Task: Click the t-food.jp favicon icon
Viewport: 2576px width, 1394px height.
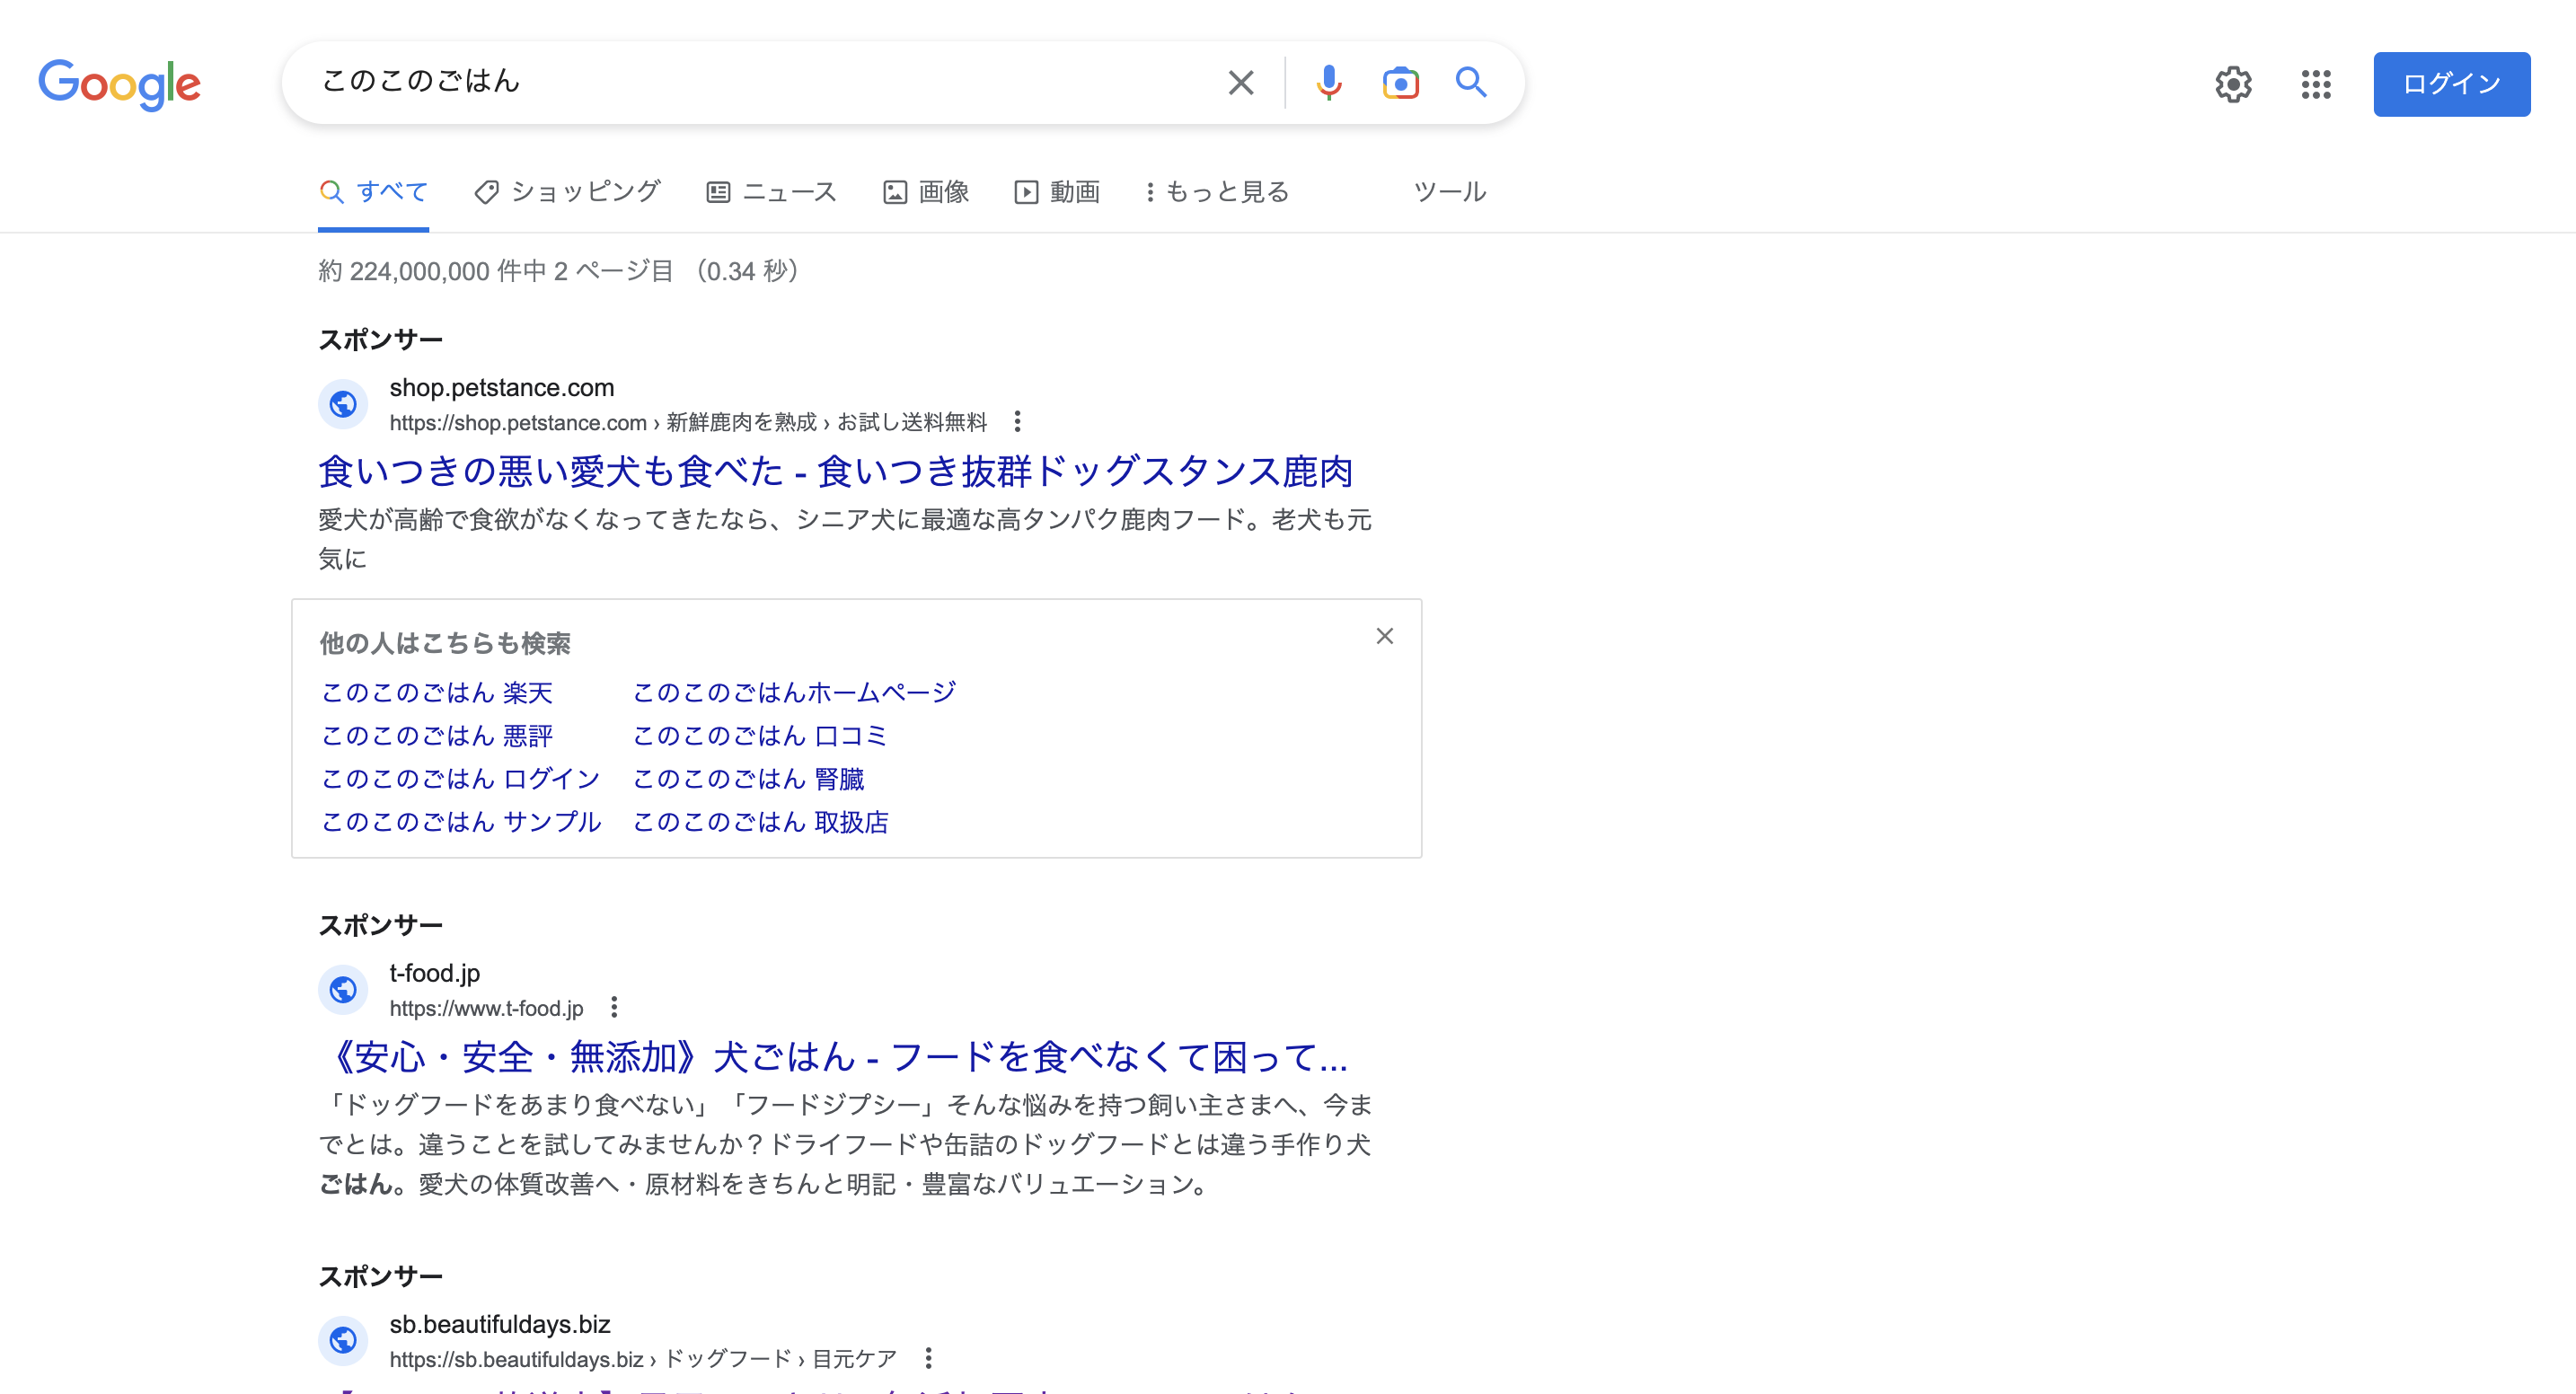Action: coord(343,990)
